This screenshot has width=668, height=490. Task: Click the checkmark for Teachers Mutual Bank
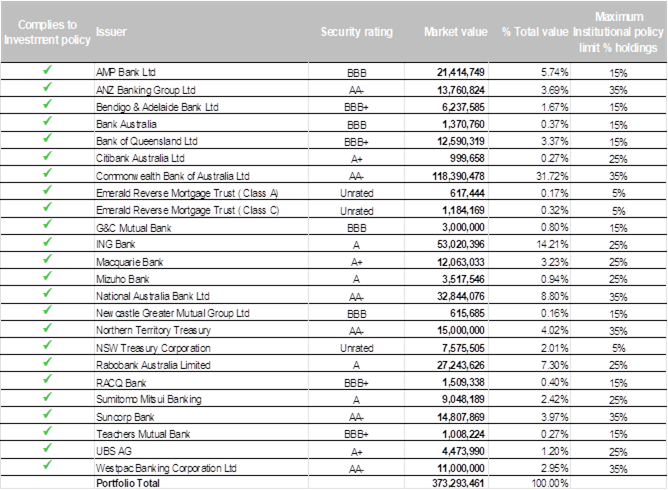47,431
